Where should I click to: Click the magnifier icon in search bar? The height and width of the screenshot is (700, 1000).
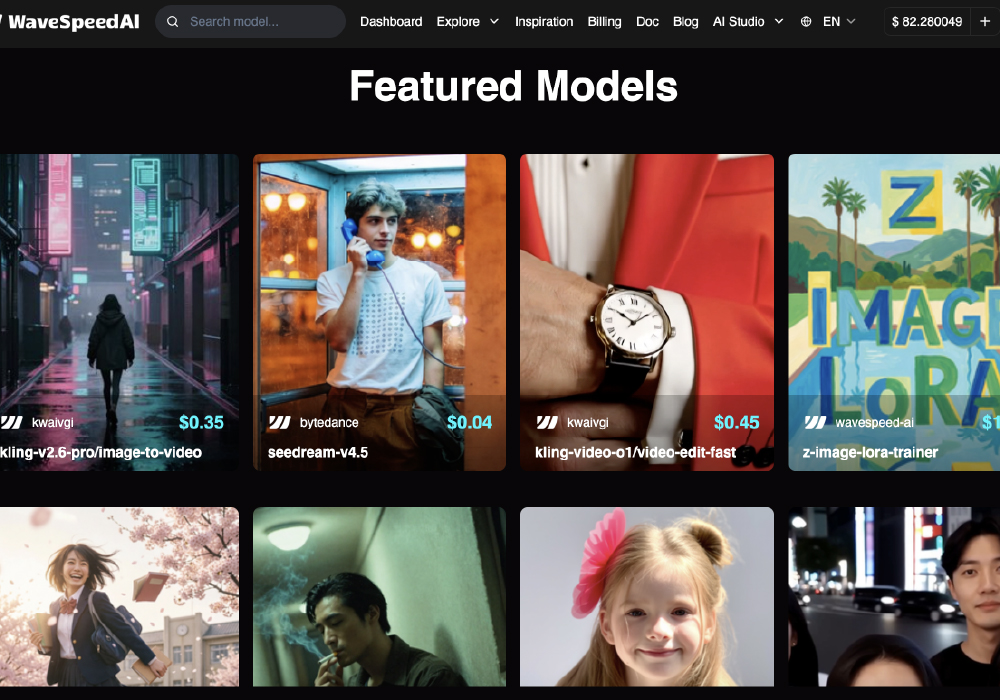click(173, 22)
